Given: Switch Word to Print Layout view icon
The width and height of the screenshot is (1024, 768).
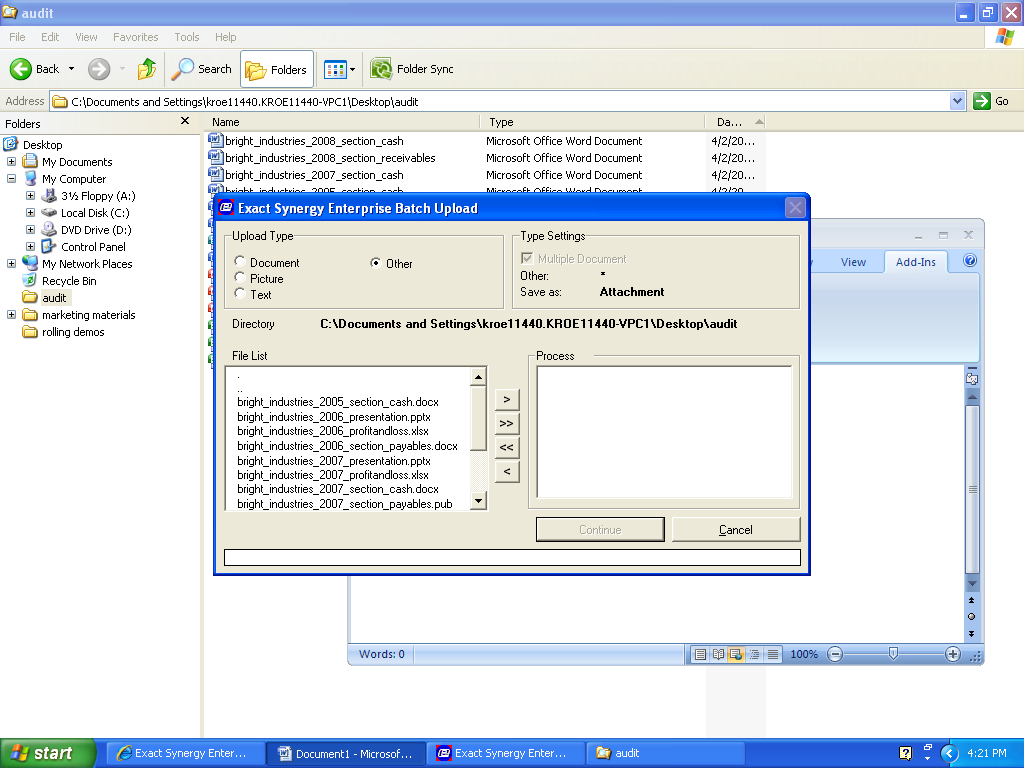Looking at the screenshot, I should (x=700, y=654).
